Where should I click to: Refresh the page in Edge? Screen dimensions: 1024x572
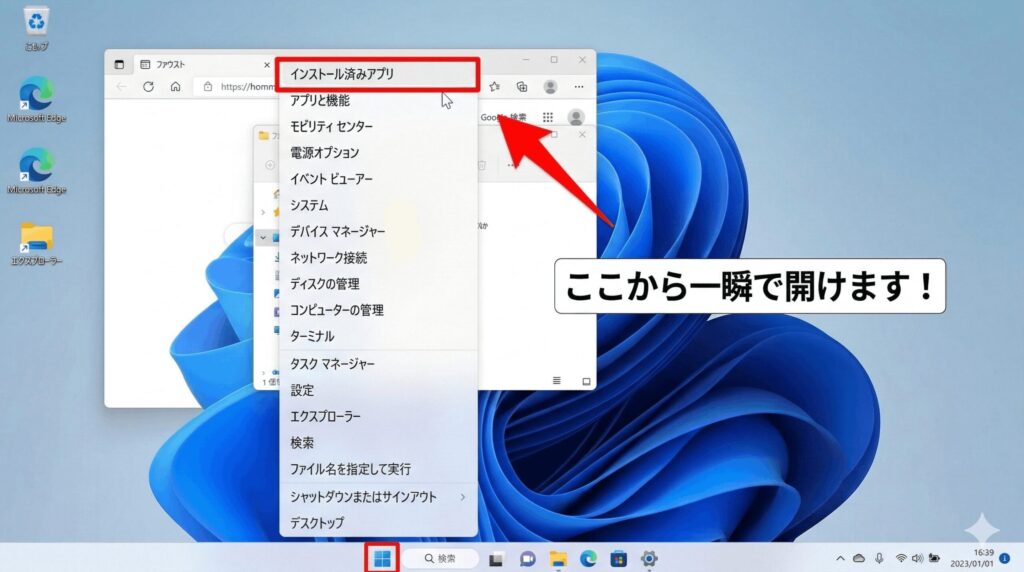(148, 87)
